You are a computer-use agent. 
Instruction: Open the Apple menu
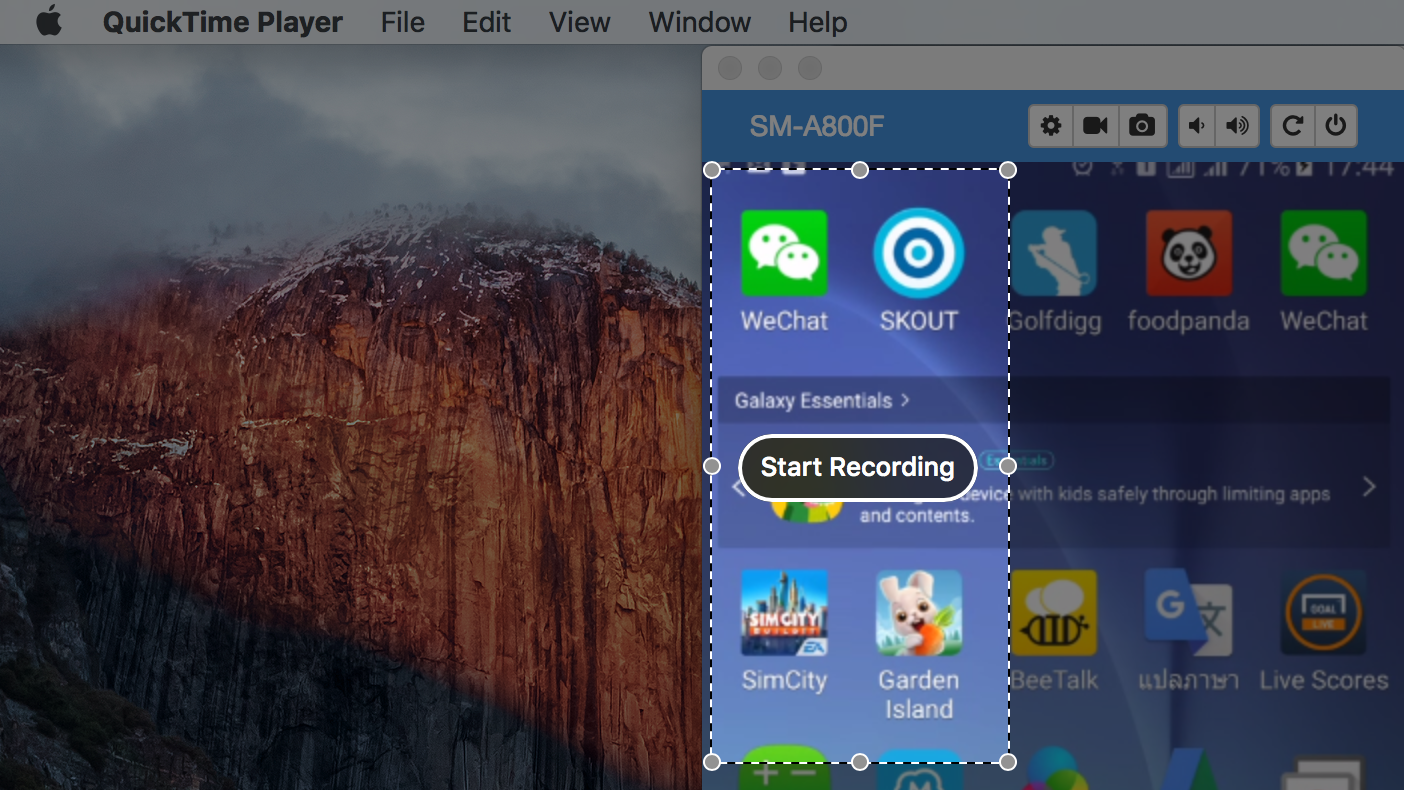click(49, 21)
